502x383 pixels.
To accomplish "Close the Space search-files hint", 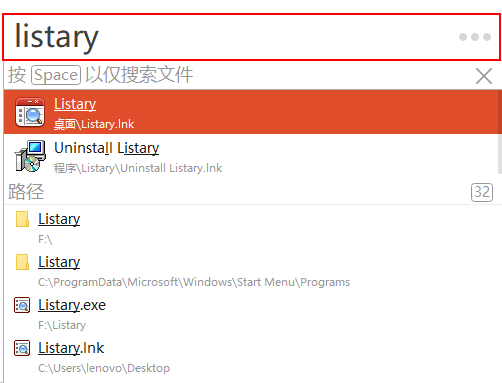I will [484, 76].
